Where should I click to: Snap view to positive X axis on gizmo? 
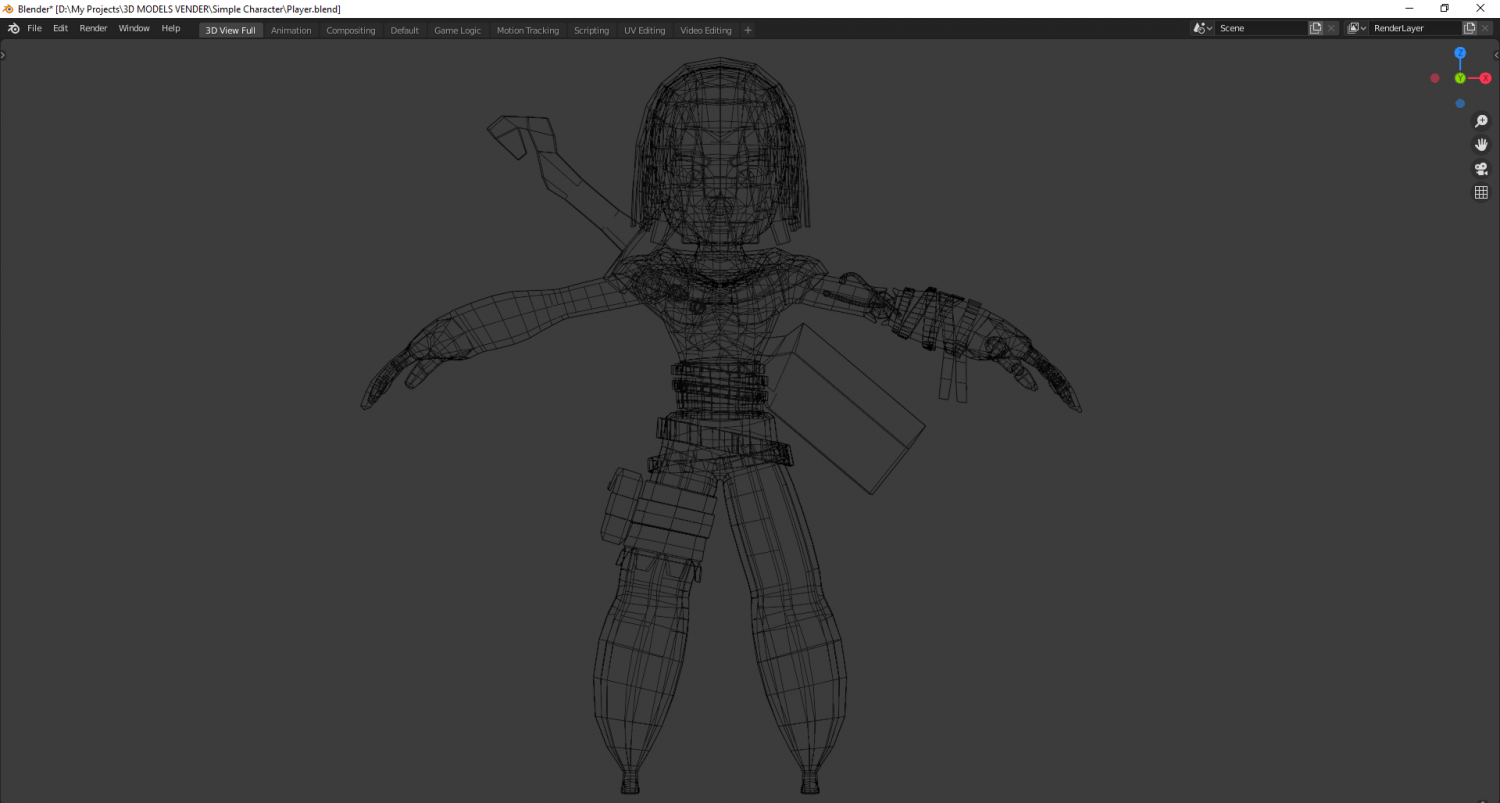[x=1485, y=78]
